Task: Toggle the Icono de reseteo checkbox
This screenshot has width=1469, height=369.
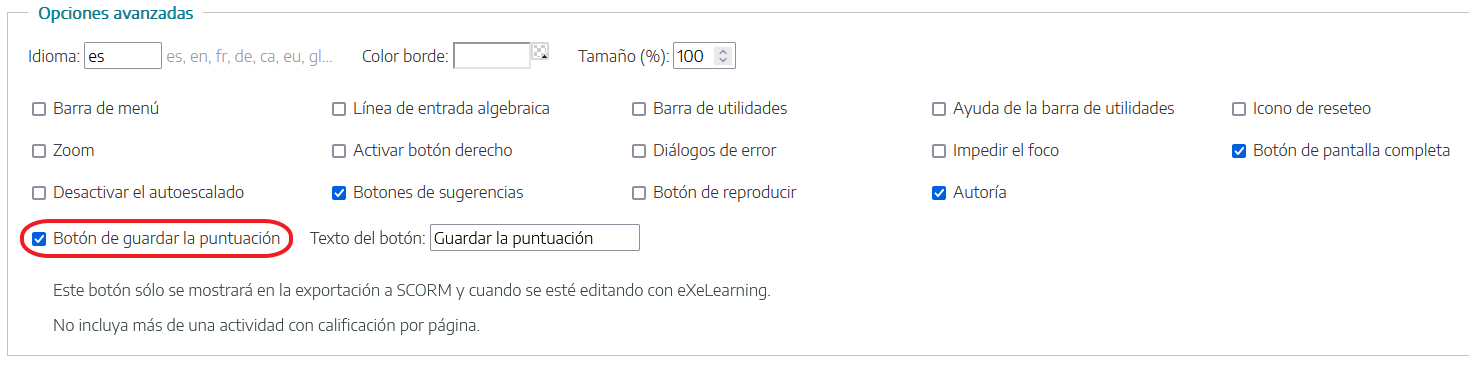Action: 1239,109
